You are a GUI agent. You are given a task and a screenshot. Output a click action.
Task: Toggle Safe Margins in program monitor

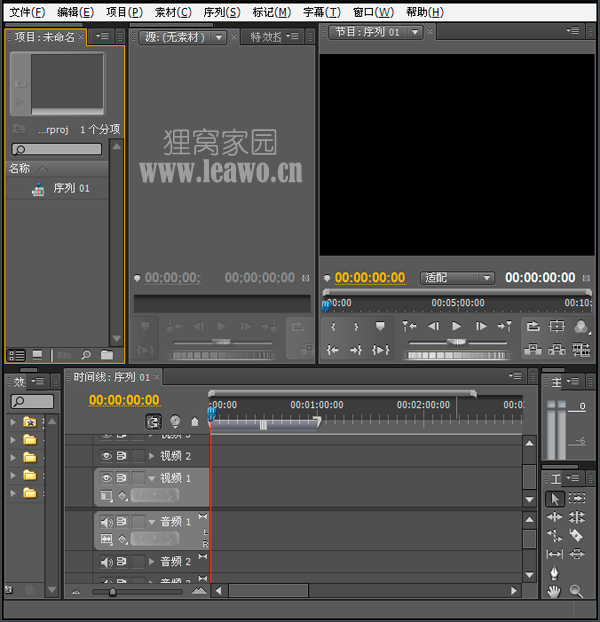click(x=556, y=326)
